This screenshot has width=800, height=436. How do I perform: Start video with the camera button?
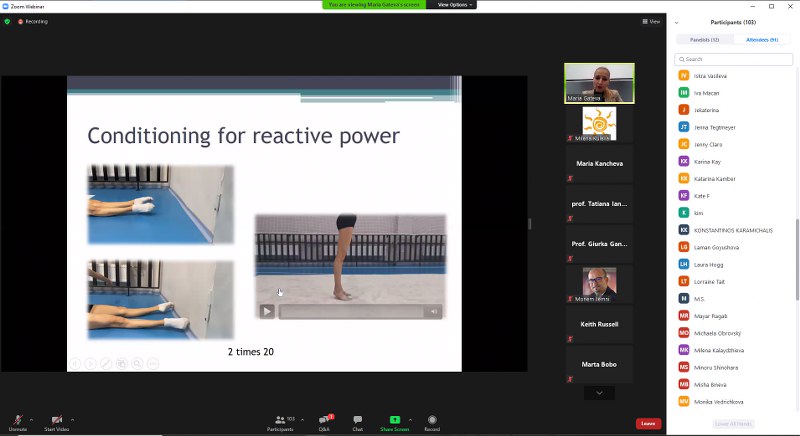click(x=57, y=422)
